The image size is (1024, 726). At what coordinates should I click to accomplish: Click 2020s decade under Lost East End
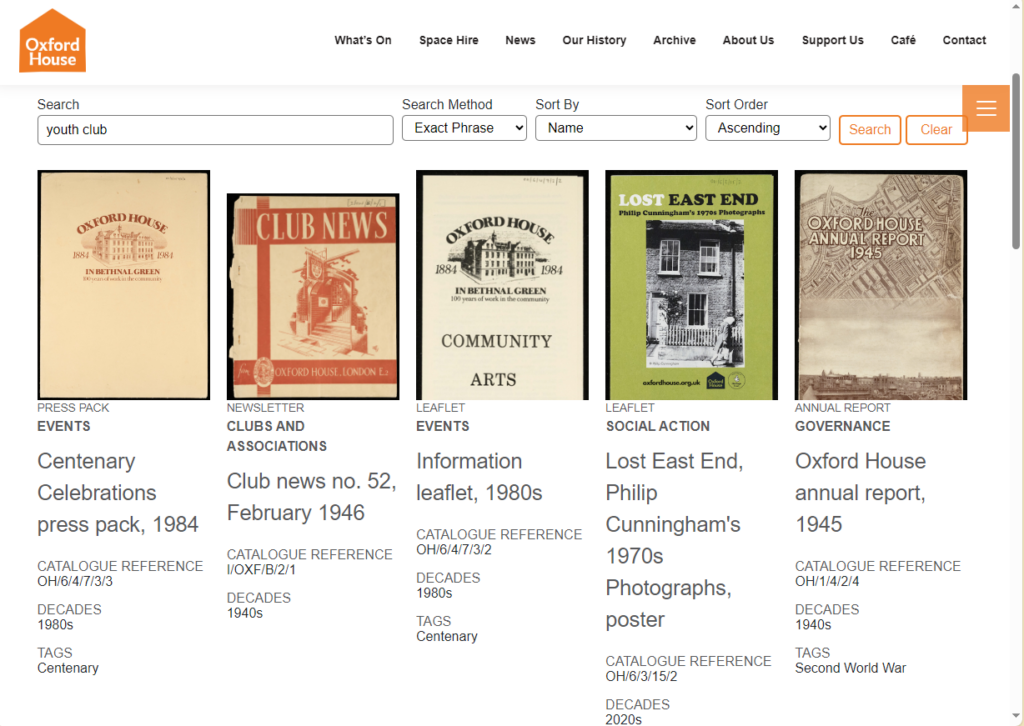pos(624,719)
